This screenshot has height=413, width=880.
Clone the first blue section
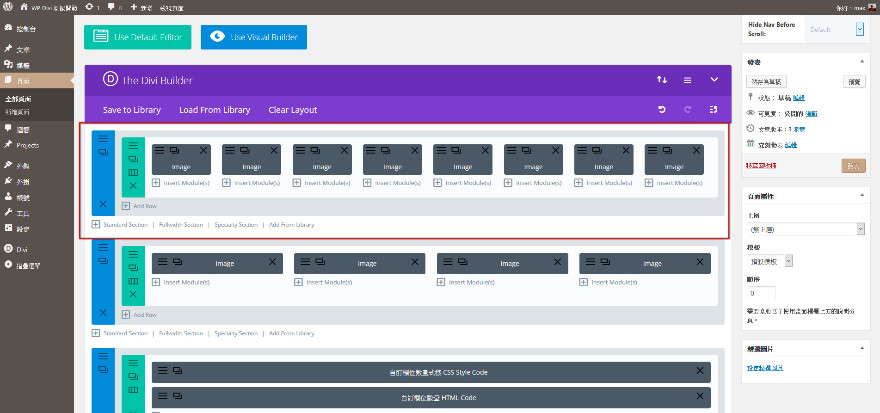coord(103,152)
